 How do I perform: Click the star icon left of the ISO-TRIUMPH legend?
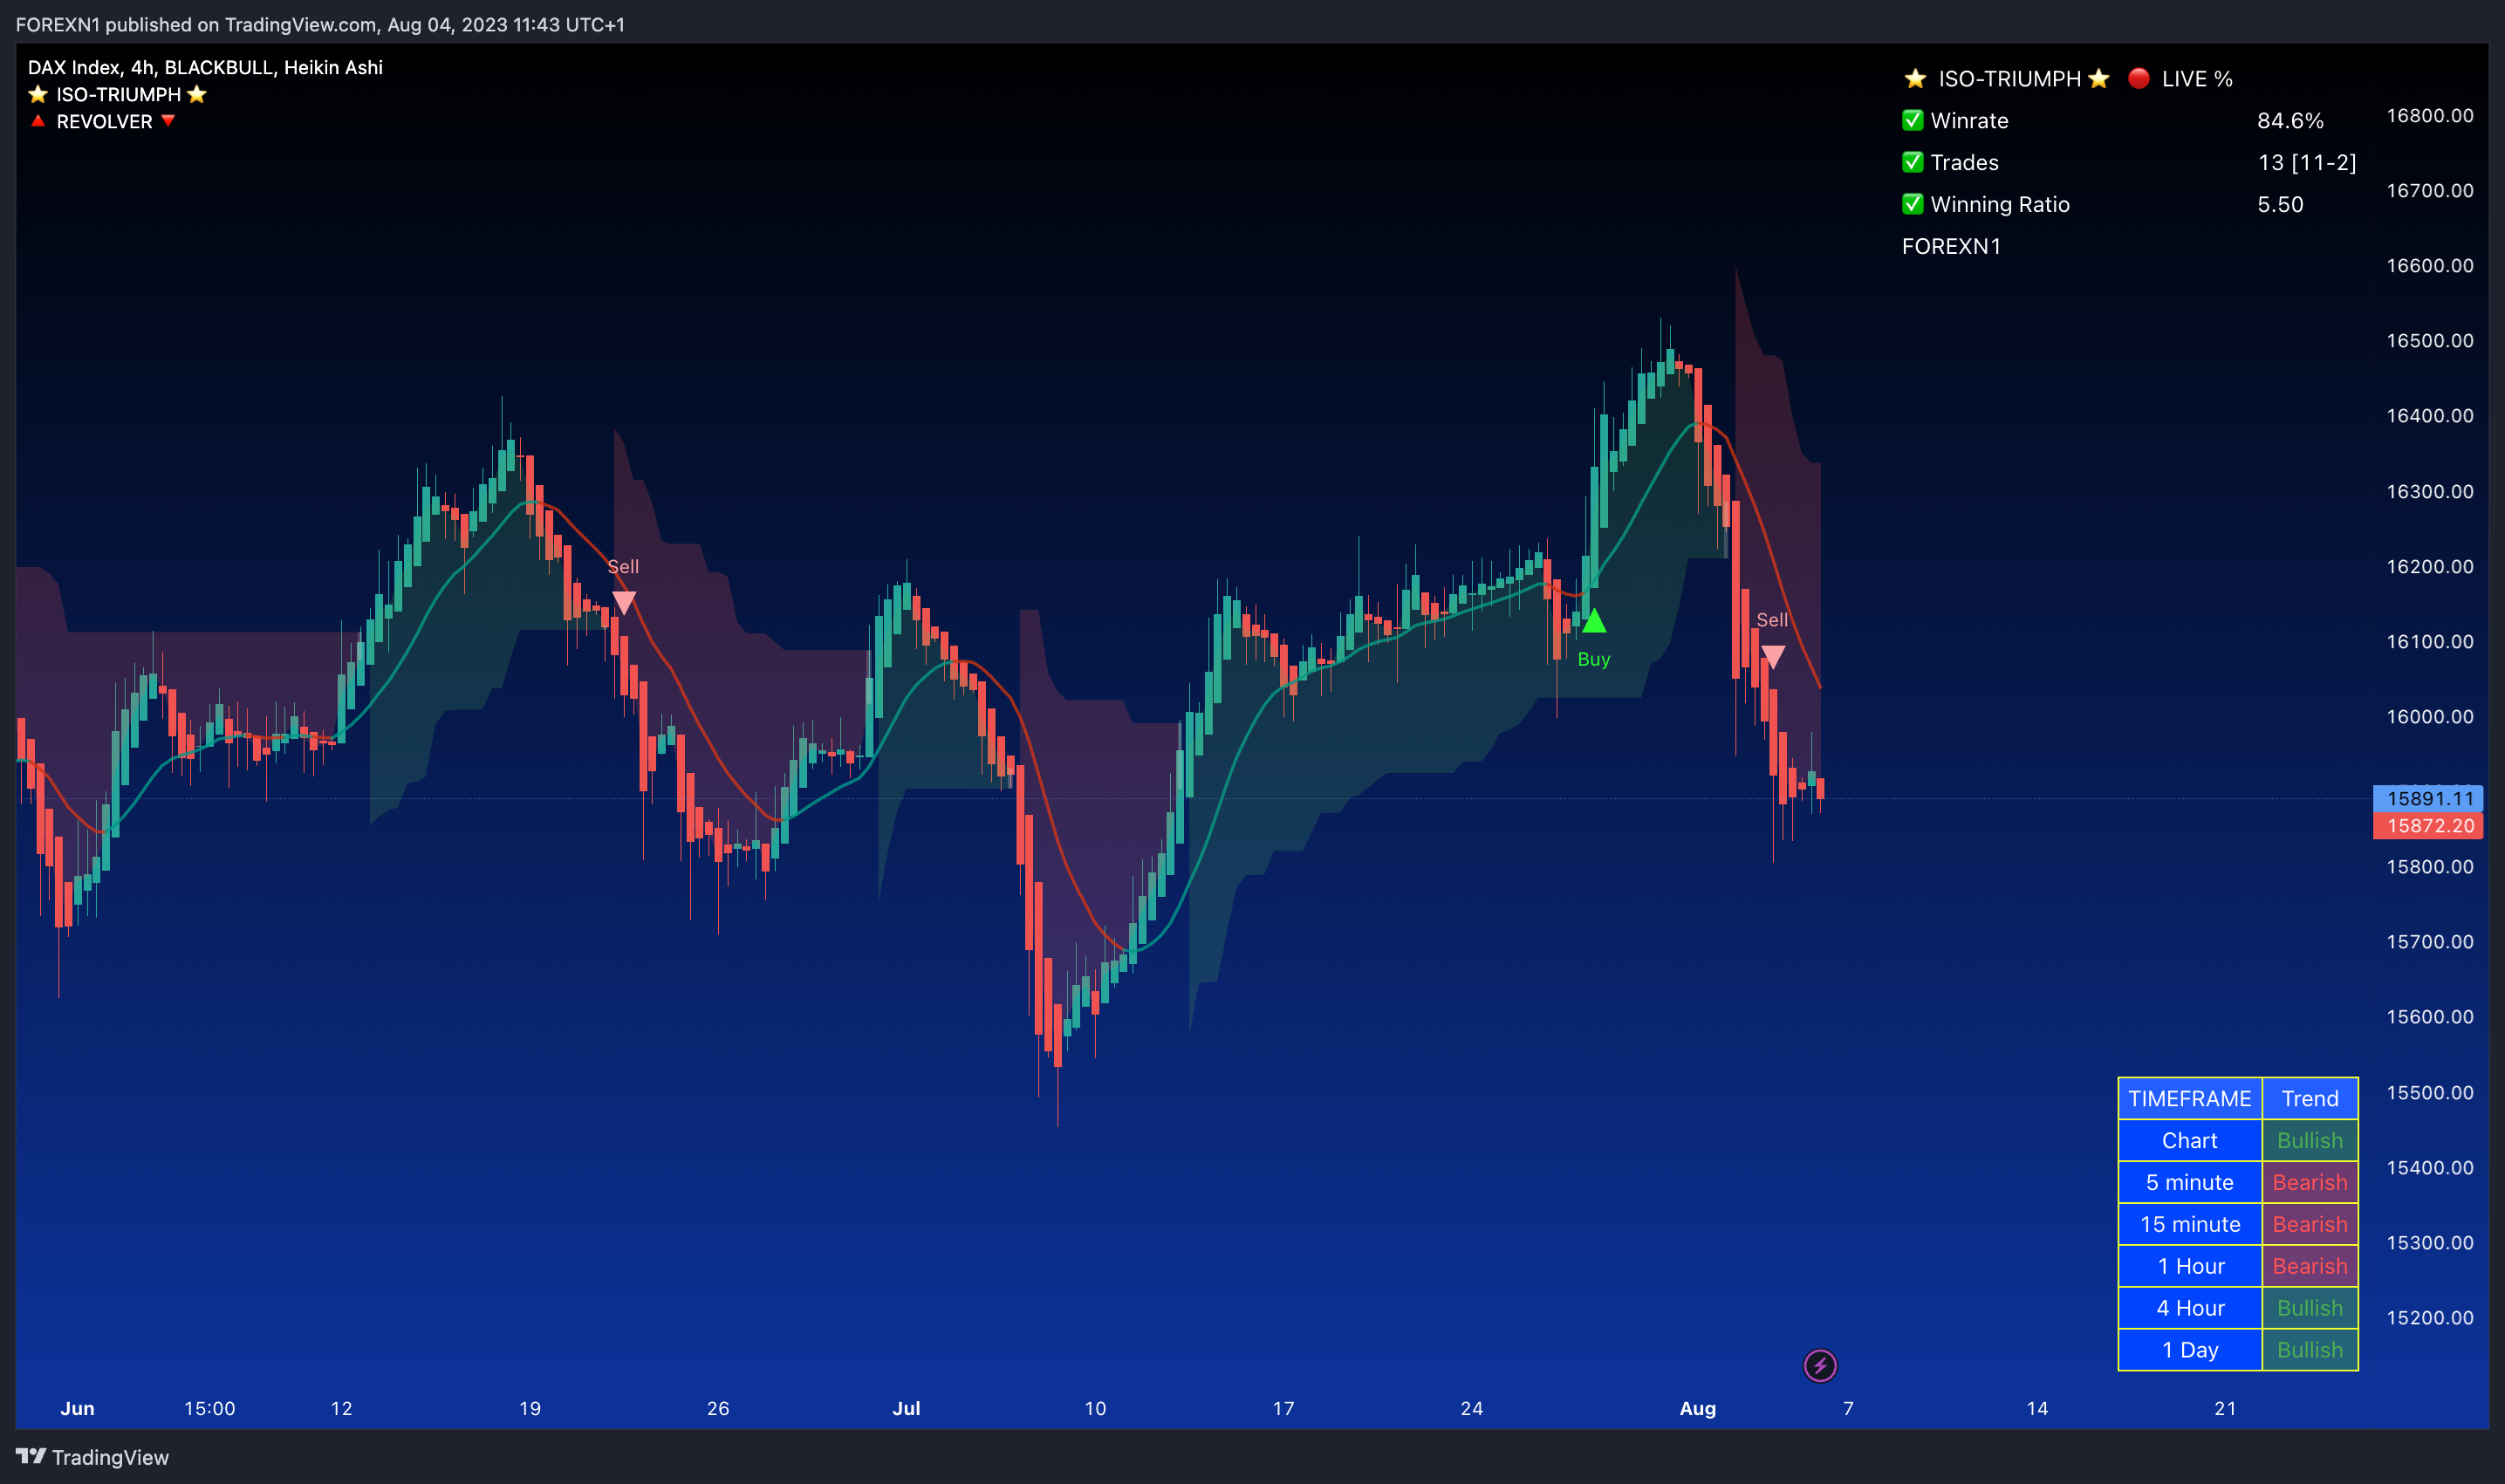[38, 94]
